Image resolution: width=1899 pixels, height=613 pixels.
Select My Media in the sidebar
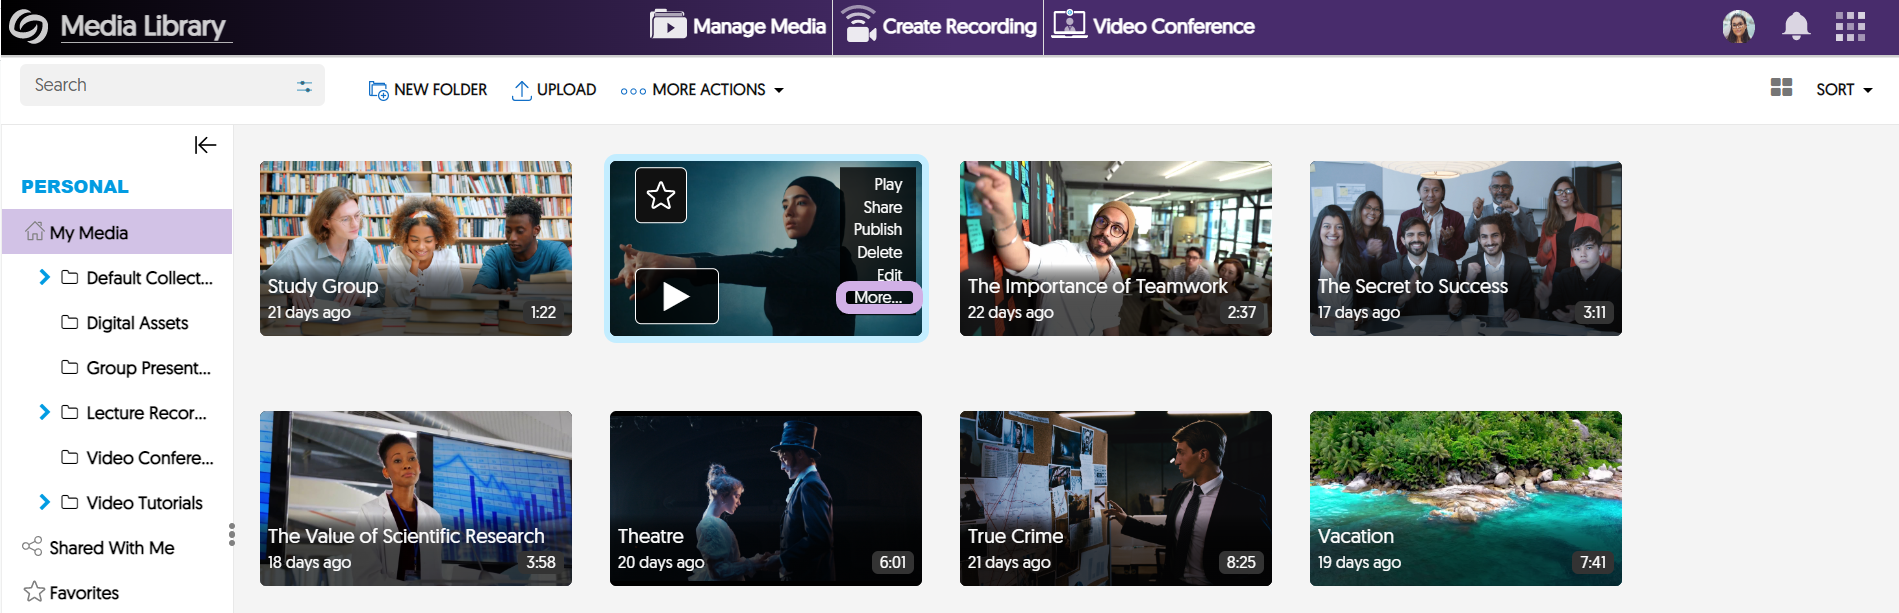click(117, 232)
